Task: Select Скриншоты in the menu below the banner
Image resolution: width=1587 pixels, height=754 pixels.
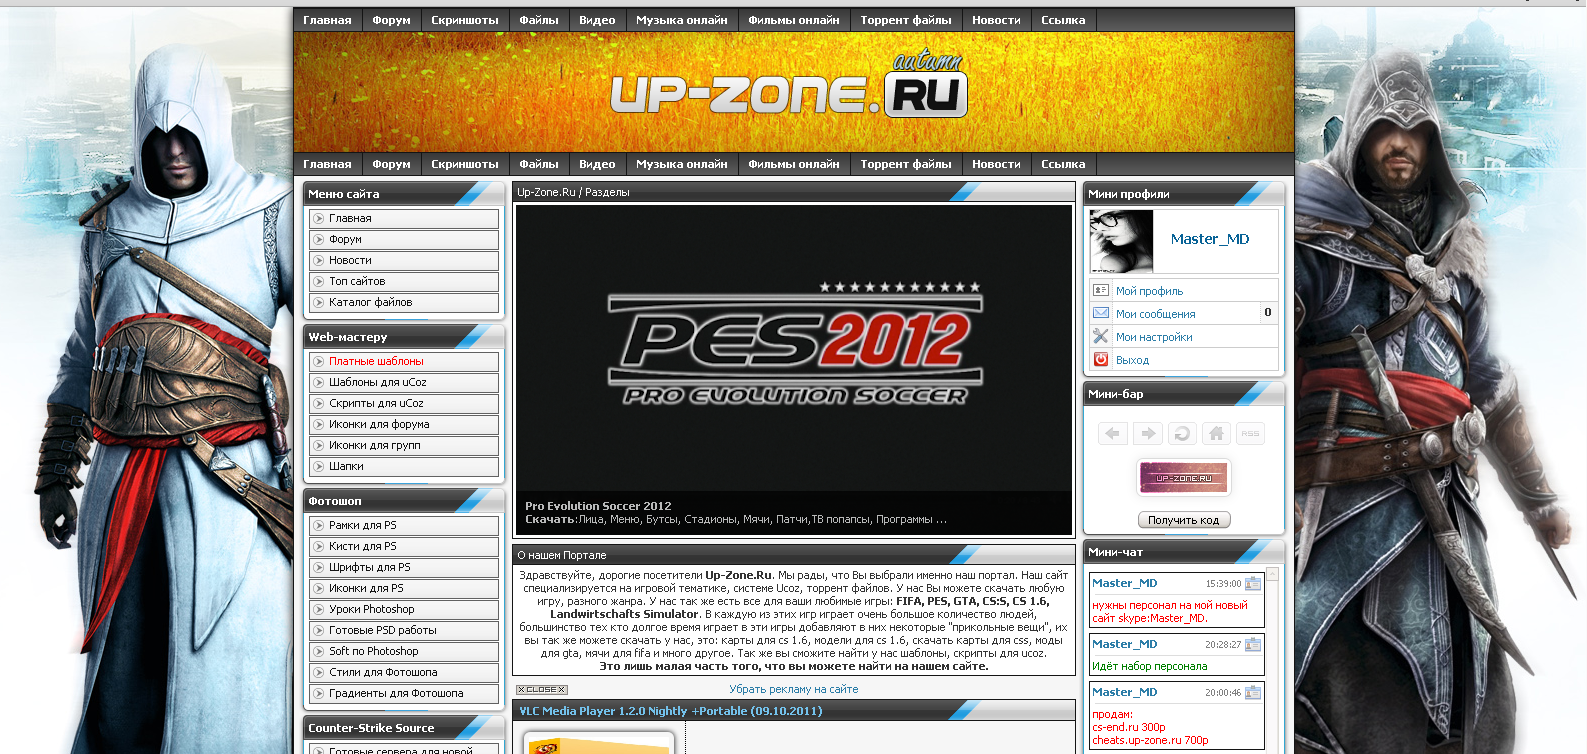Action: (464, 164)
